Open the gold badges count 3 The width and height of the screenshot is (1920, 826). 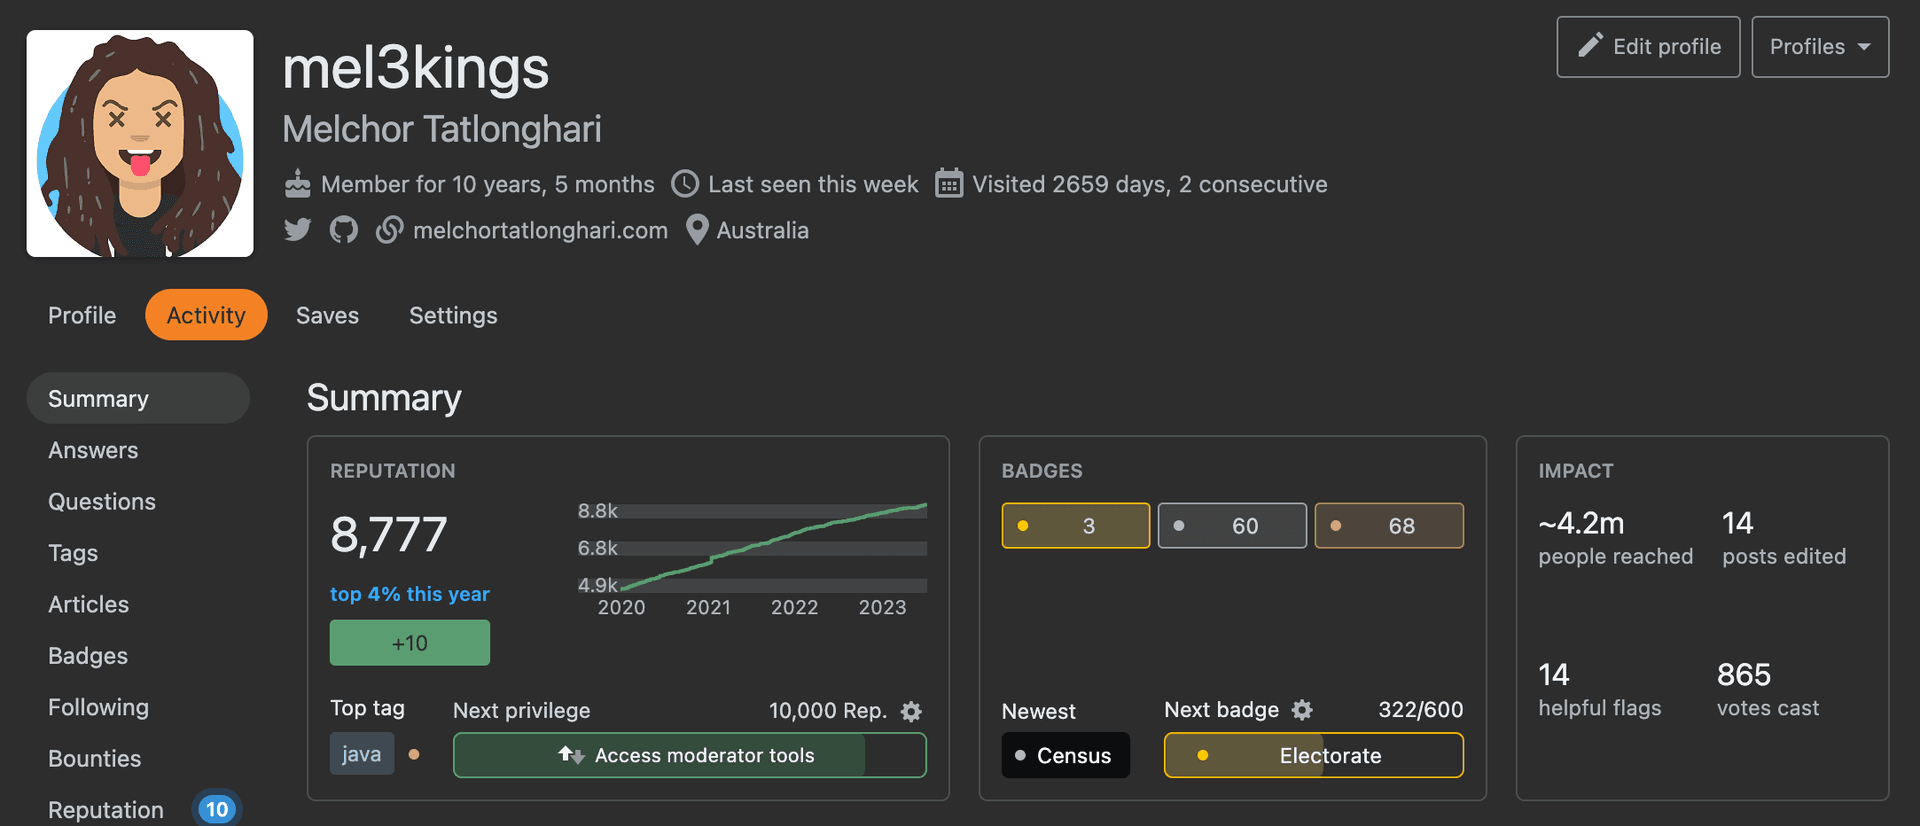(x=1076, y=526)
